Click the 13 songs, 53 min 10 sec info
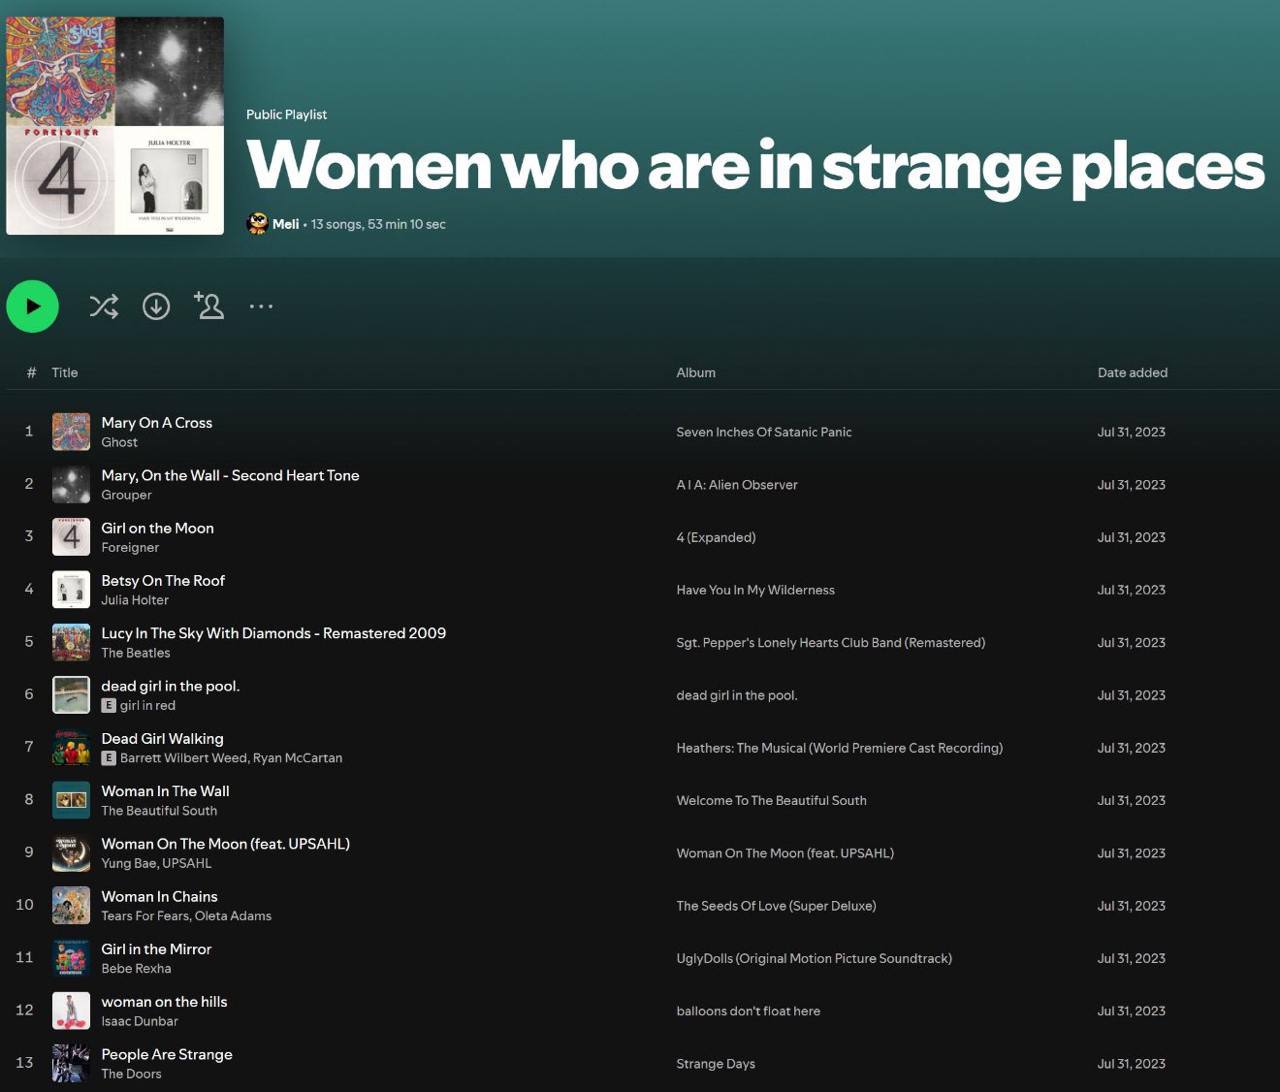Image resolution: width=1280 pixels, height=1092 pixels. (378, 224)
